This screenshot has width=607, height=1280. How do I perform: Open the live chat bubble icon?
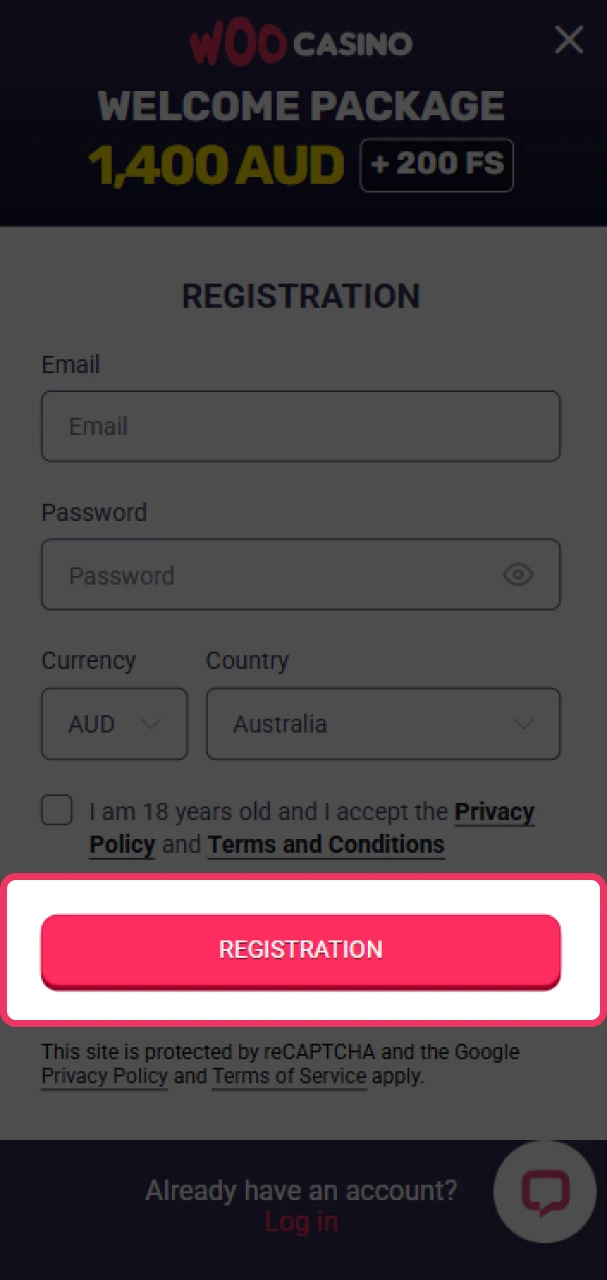[545, 1191]
